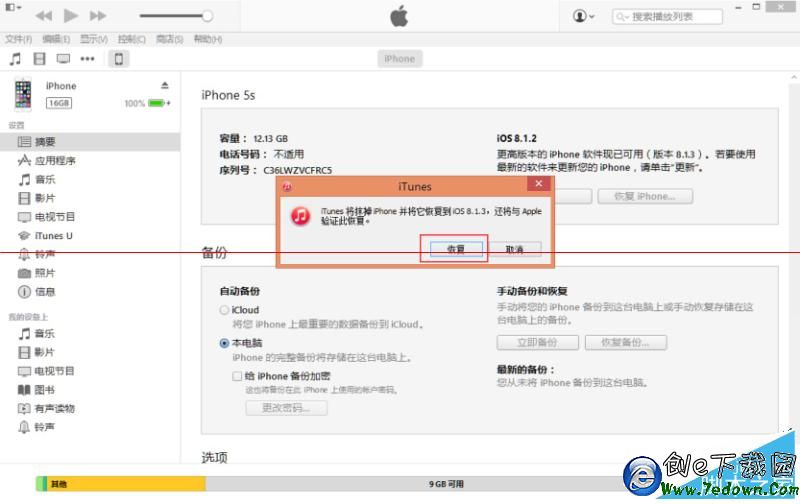Open the 帮助 menu
Screen dimensions: 800x504
pyautogui.click(x=208, y=39)
